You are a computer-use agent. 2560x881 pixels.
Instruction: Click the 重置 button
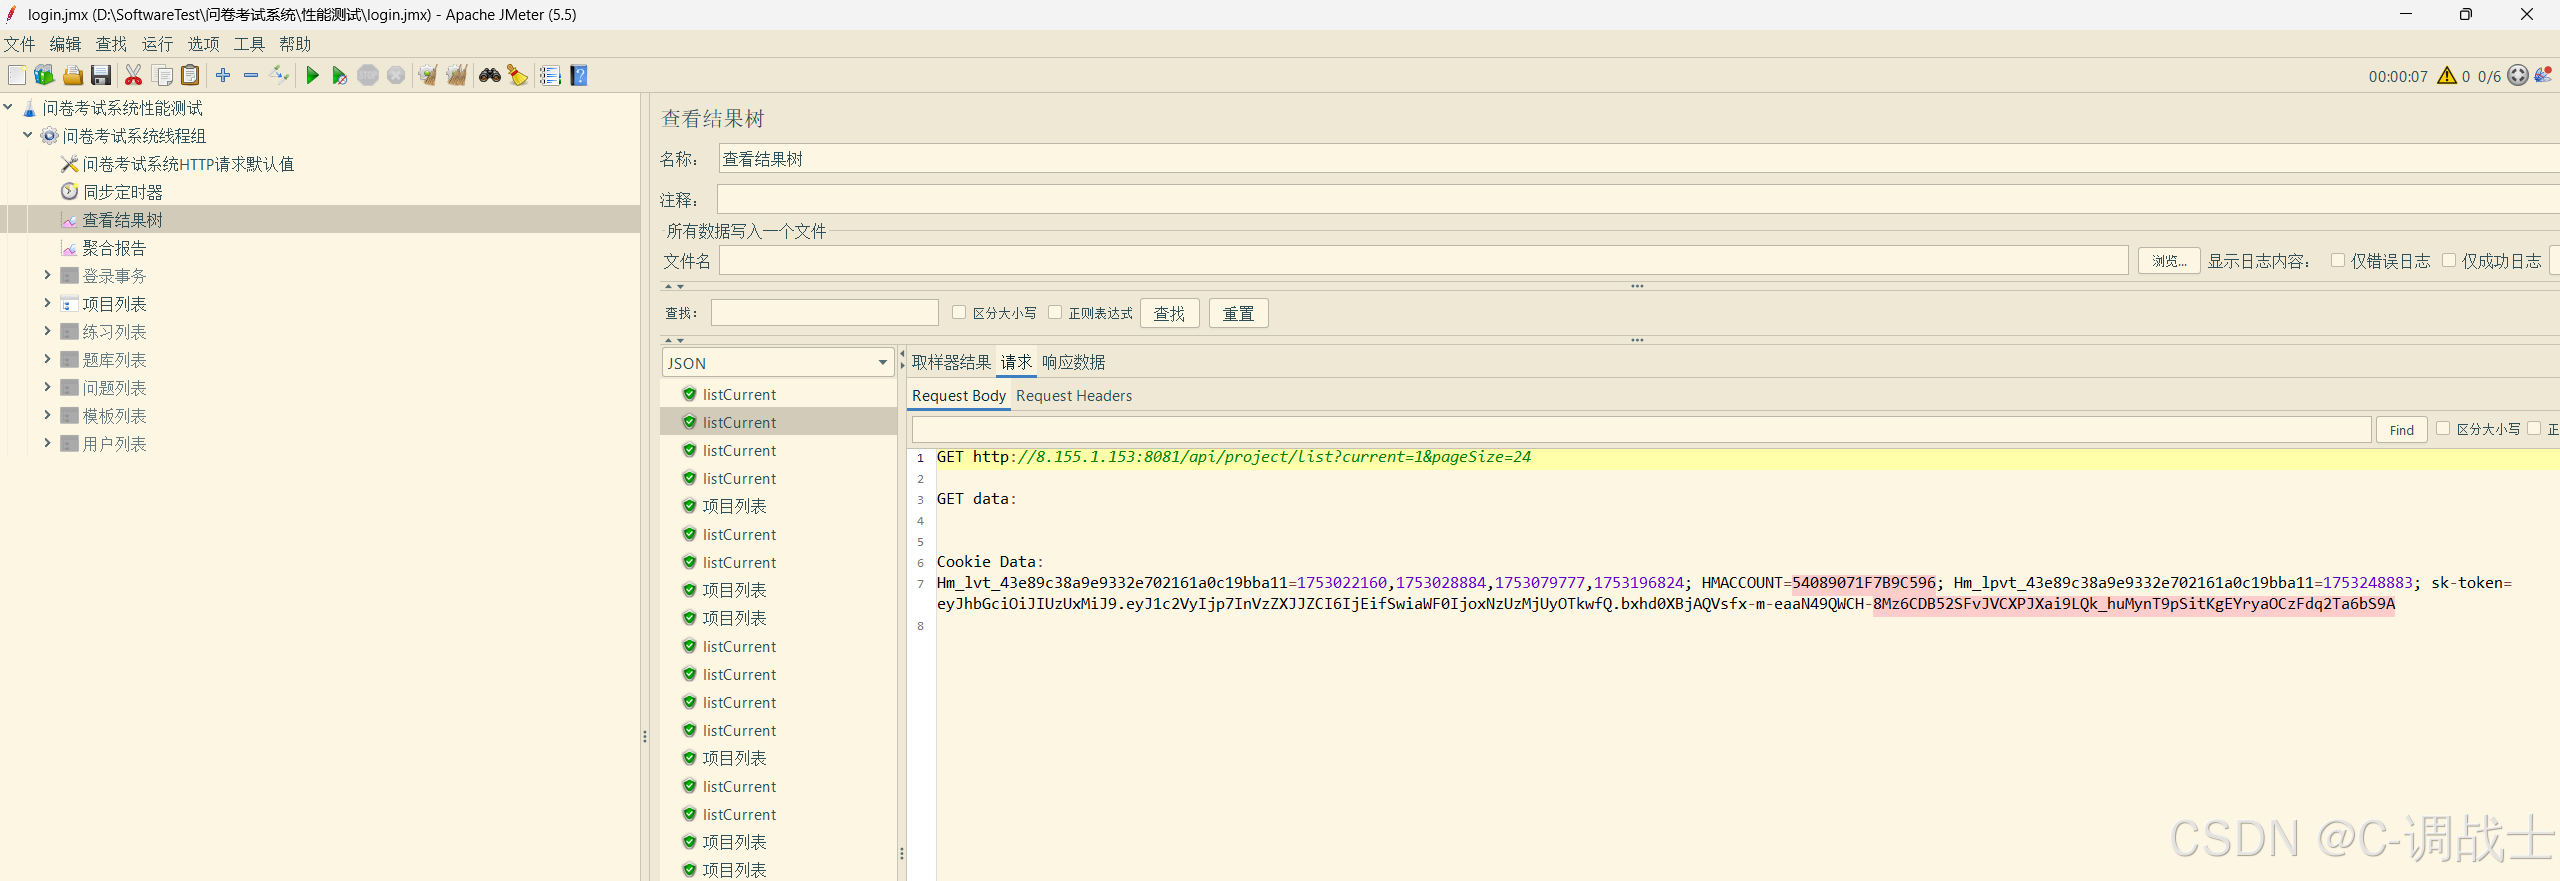tap(1238, 314)
